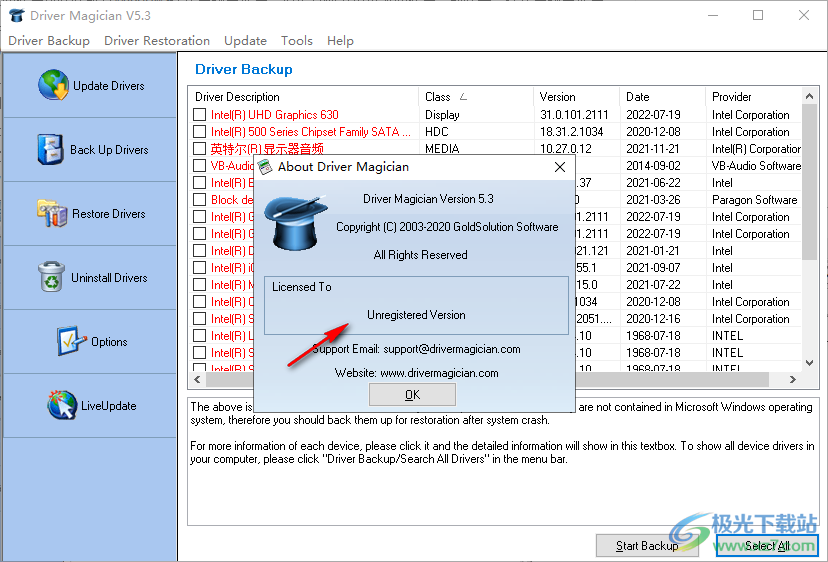Click the 2014-09-02 date cell
Viewport: 828px width, 562px height.
click(x=653, y=165)
